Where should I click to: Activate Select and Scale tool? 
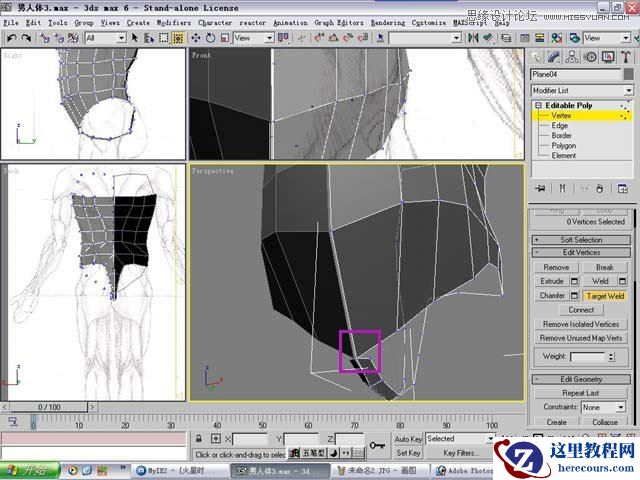(x=224, y=38)
